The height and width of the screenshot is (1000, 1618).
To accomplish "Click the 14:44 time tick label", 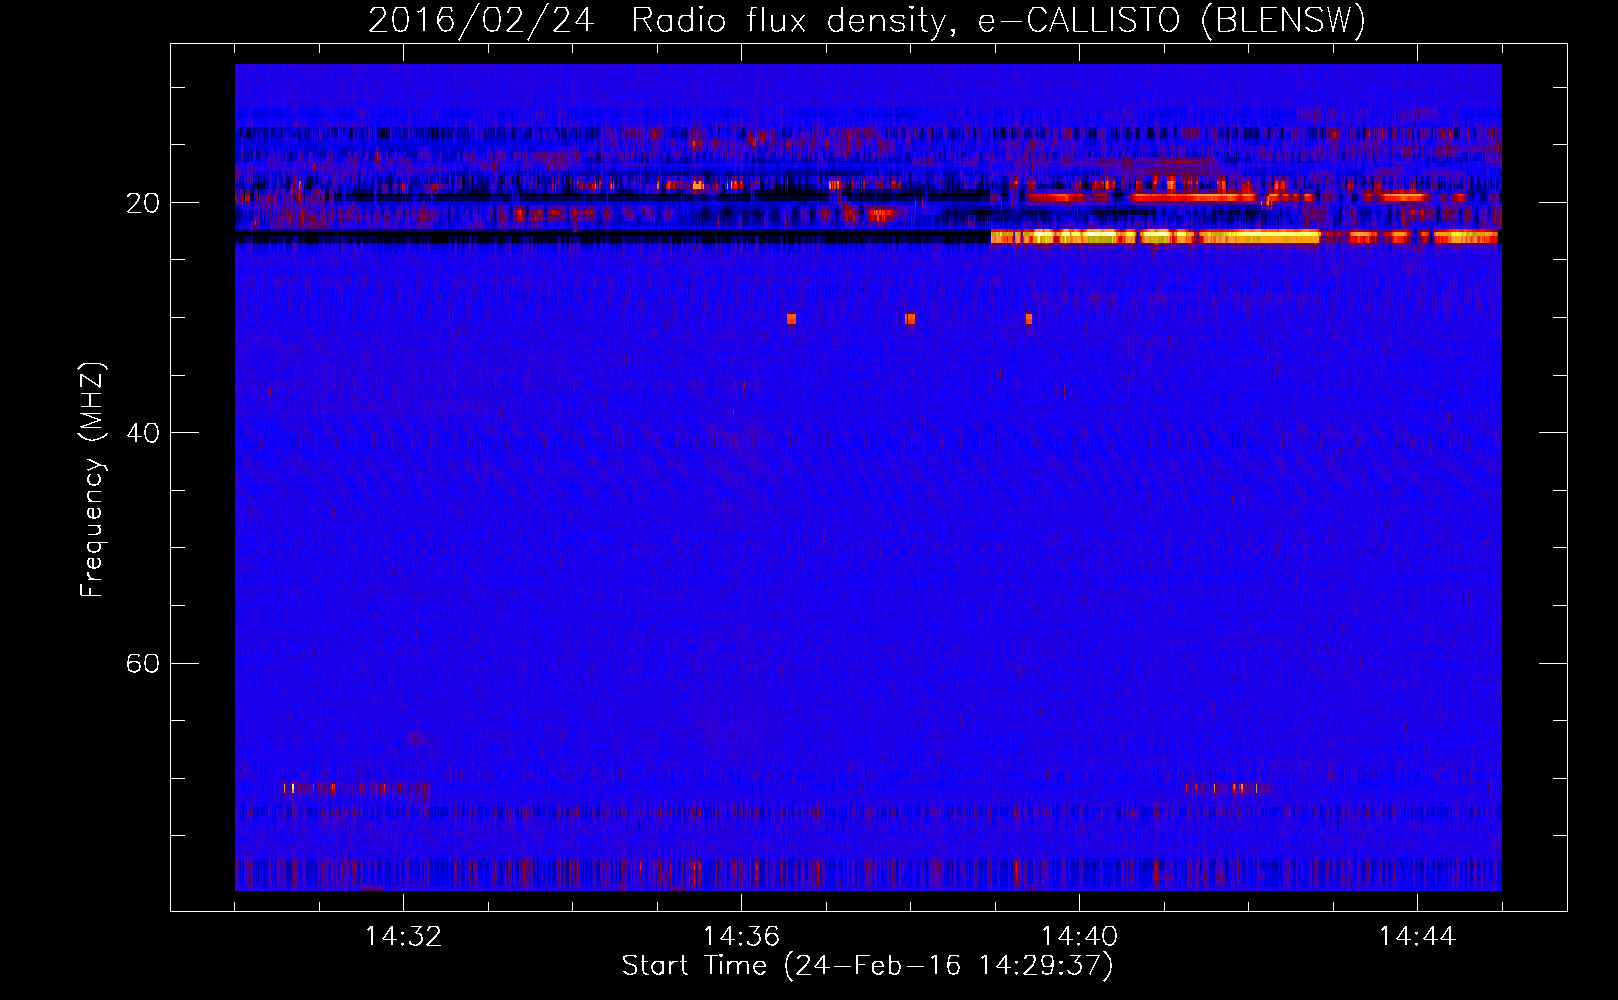I will tap(1417, 937).
